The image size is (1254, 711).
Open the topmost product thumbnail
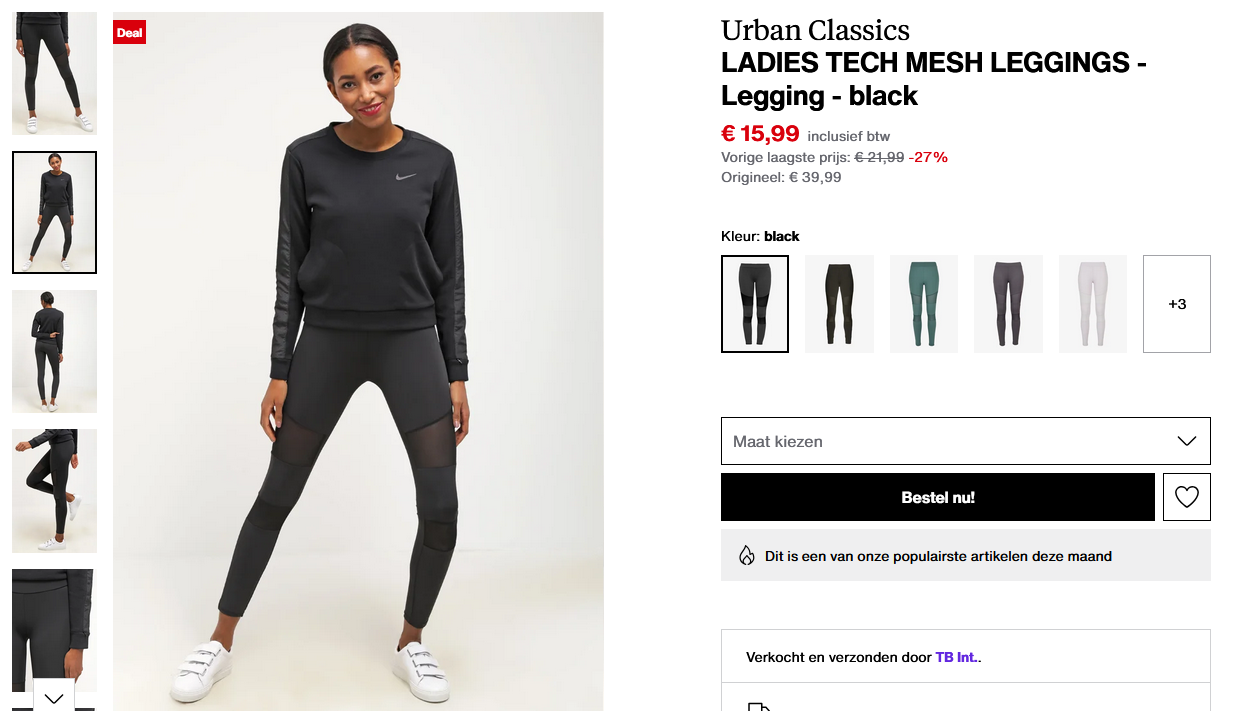53,72
